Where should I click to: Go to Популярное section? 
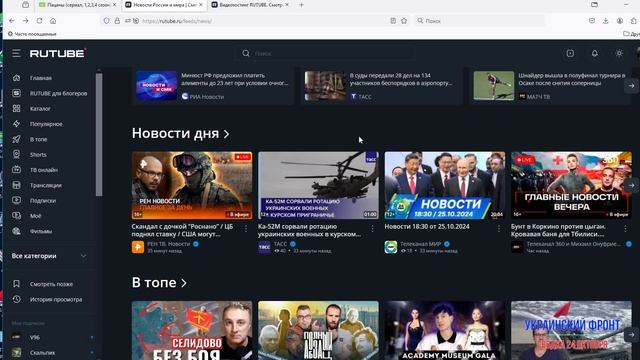pos(37,124)
